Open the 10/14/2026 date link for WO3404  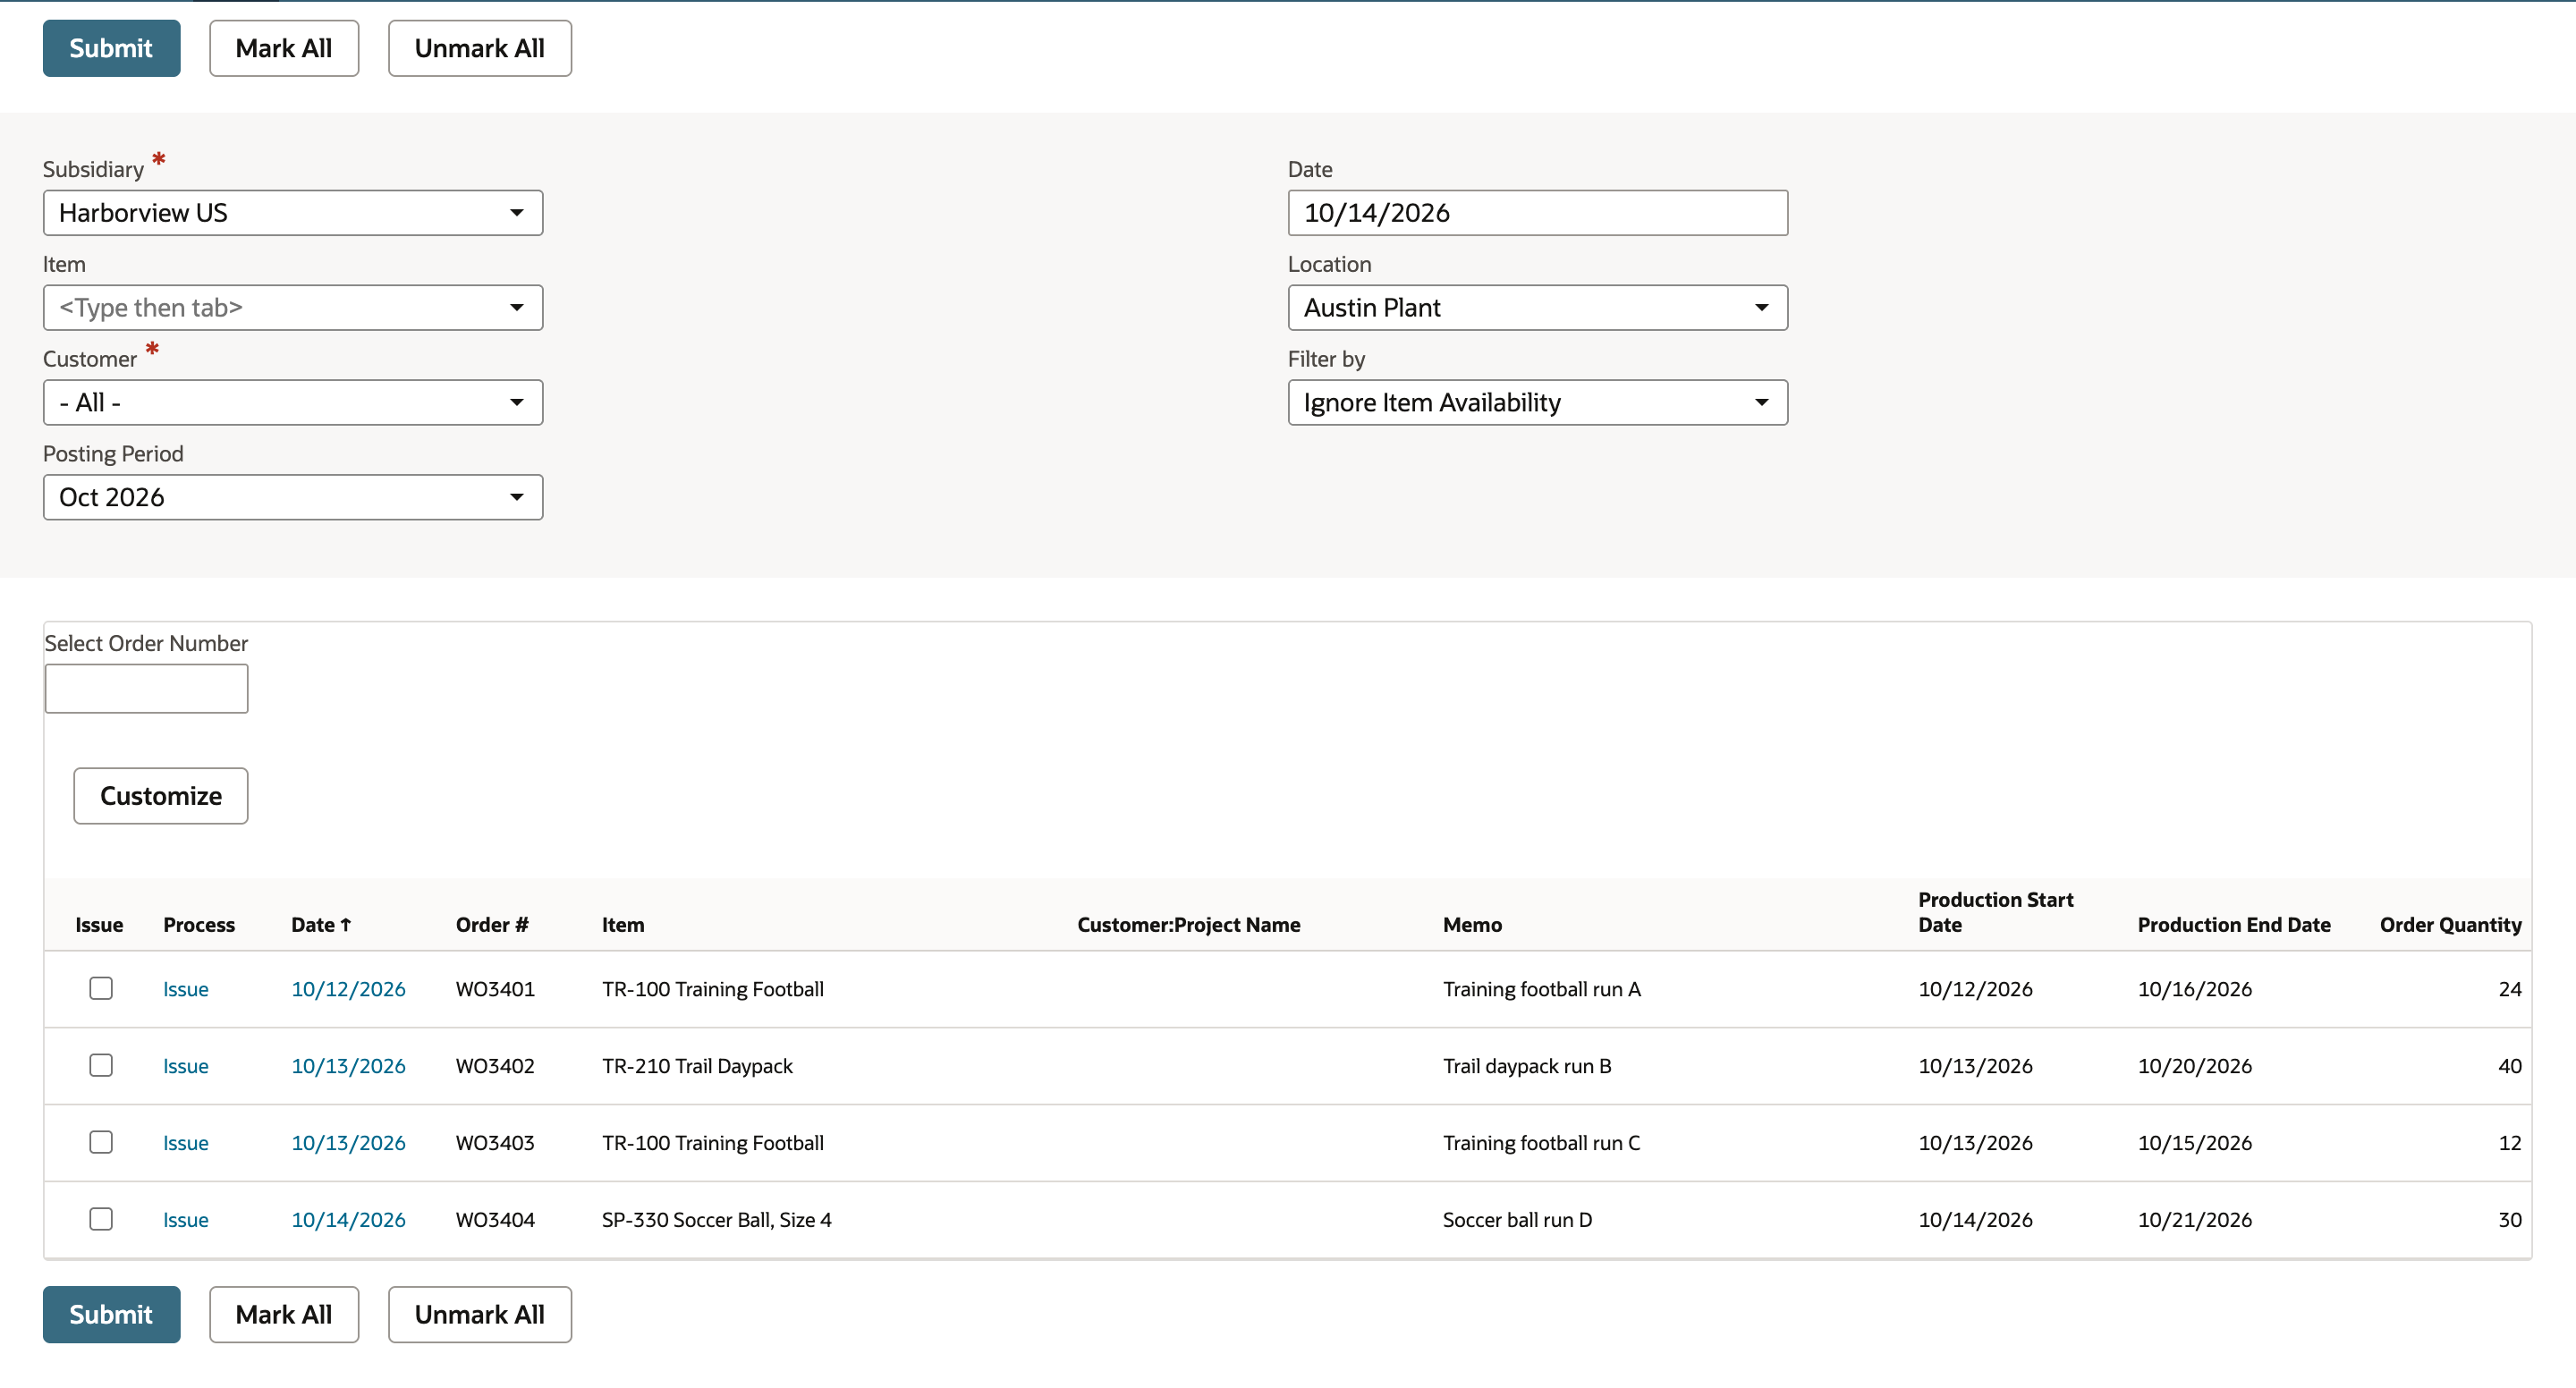coord(348,1220)
